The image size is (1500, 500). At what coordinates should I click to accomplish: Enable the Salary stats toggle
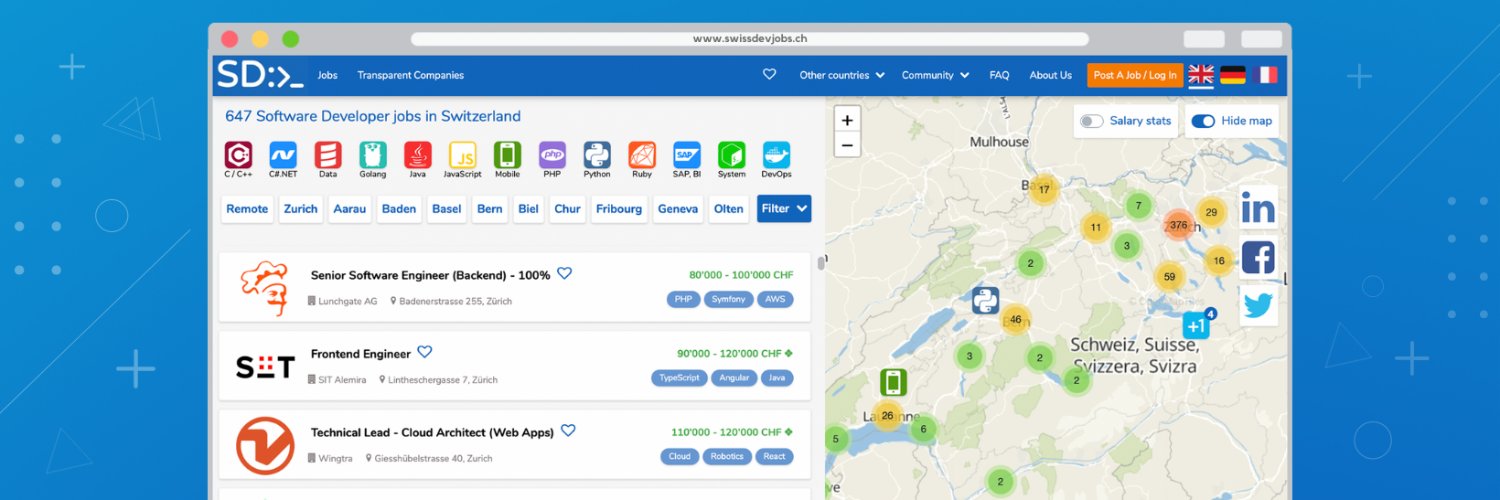(x=1092, y=121)
